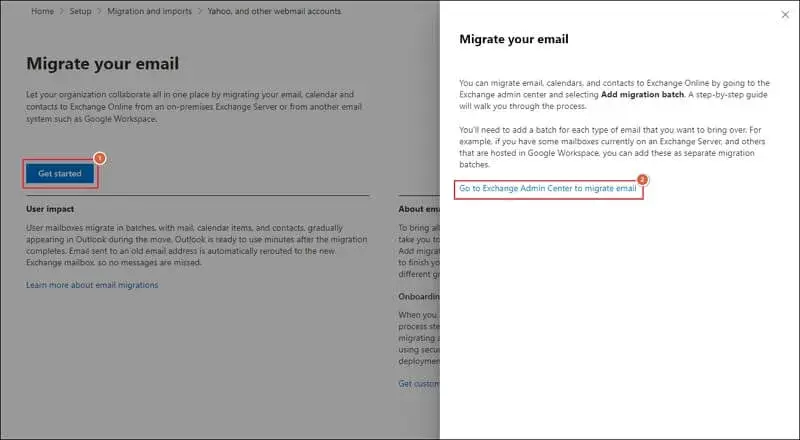Click the Migrate your email panel title

pyautogui.click(x=514, y=39)
